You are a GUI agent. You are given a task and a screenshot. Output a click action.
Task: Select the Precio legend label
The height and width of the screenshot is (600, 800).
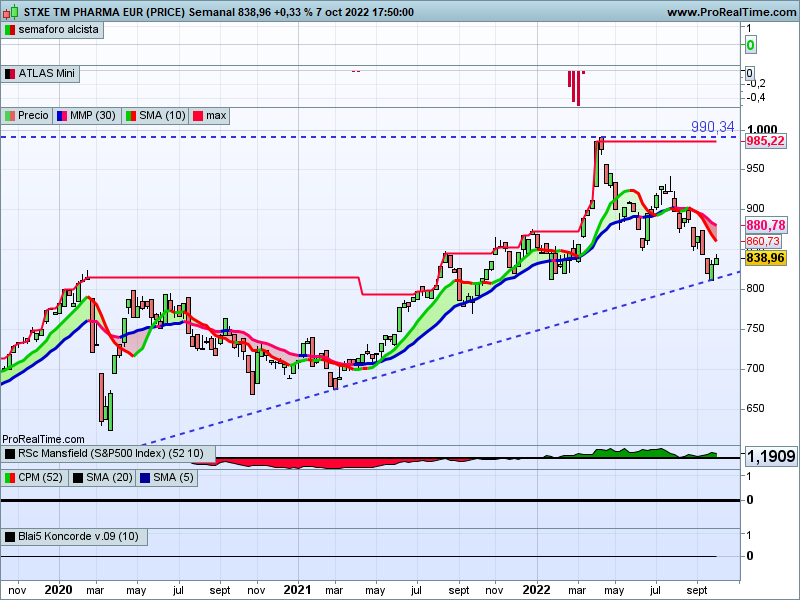33,116
